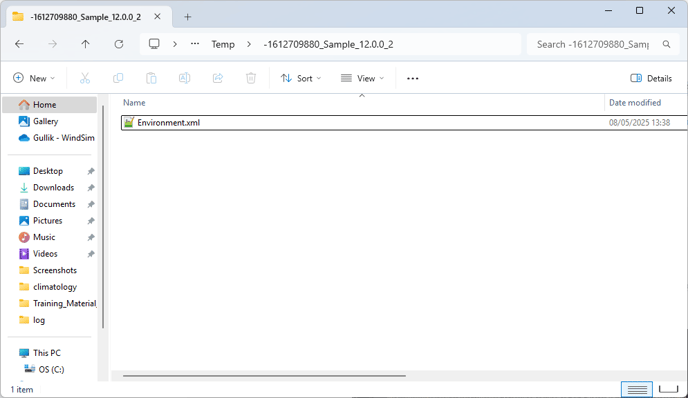Click -1612709880_Sample_12.0.0_2 in the address path

328,44
